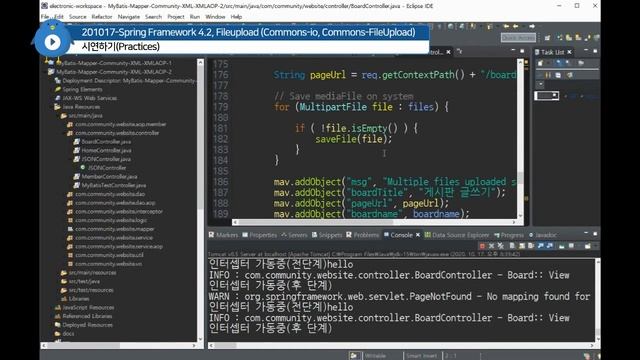Open MyBatisTestController.java in explorer
640x360 pixels.
(x=113, y=185)
